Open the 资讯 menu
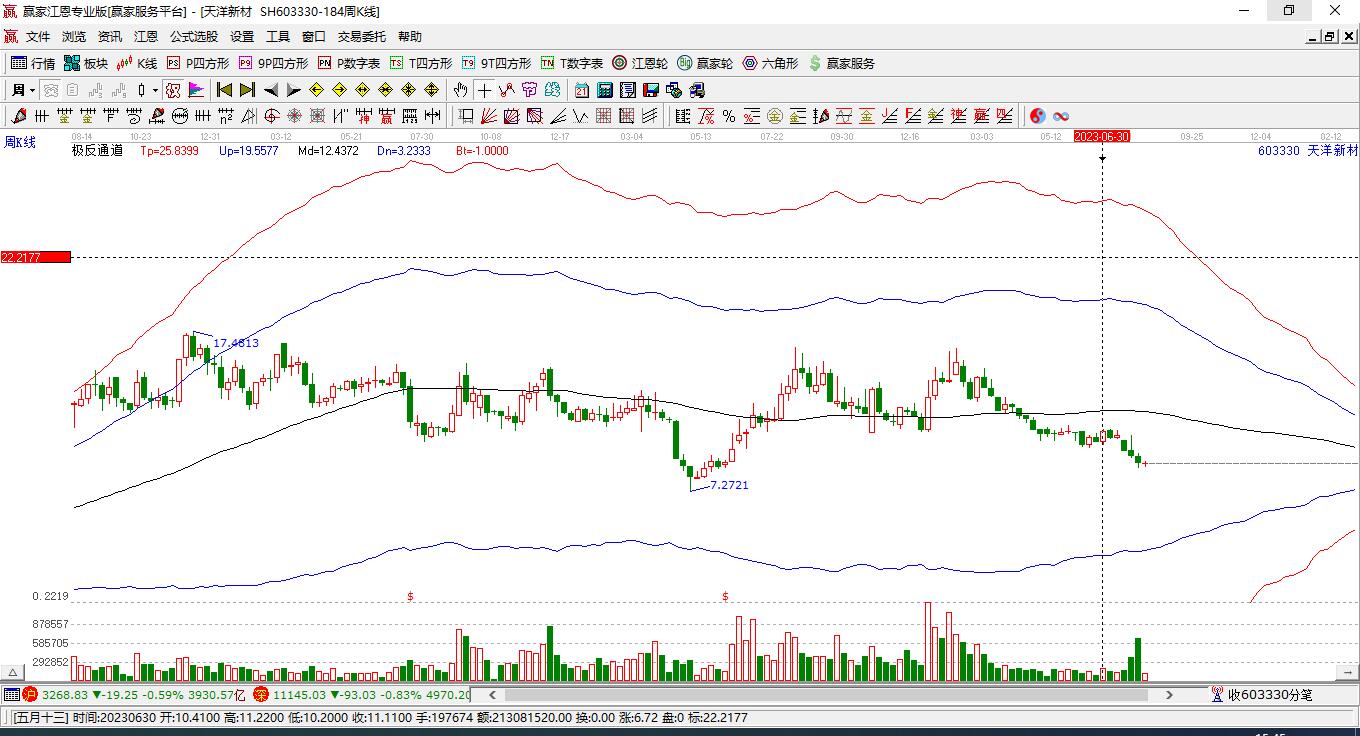This screenshot has height=736, width=1360. tap(110, 37)
